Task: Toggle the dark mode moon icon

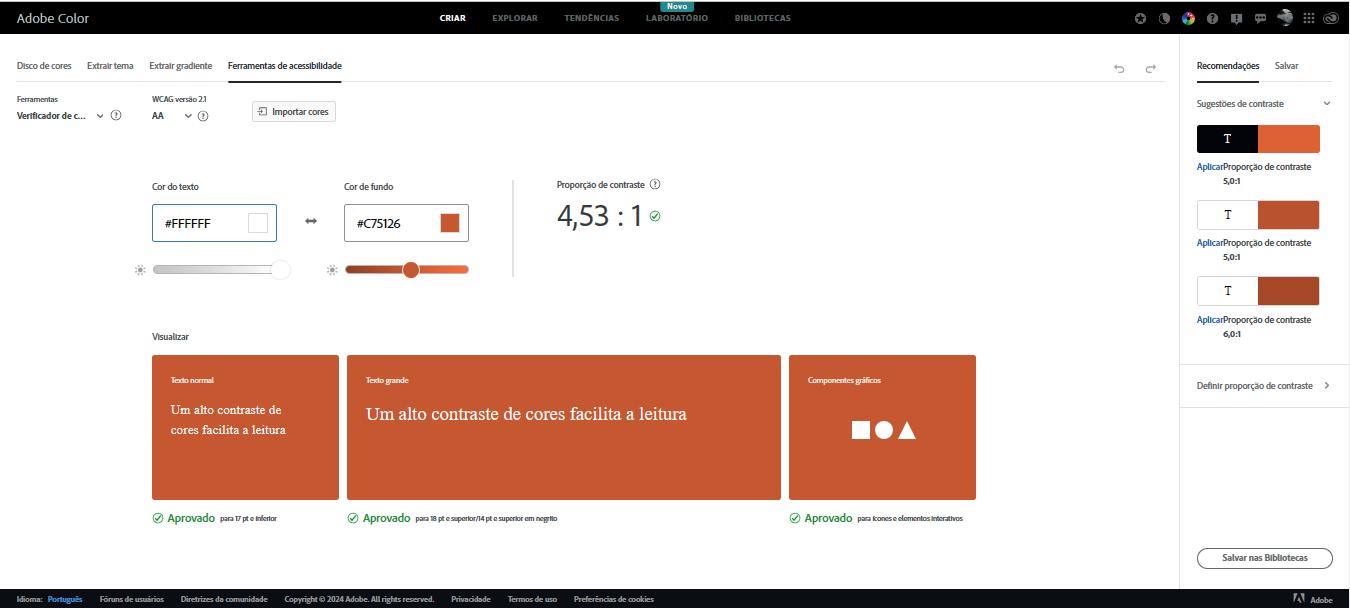Action: [1164, 18]
